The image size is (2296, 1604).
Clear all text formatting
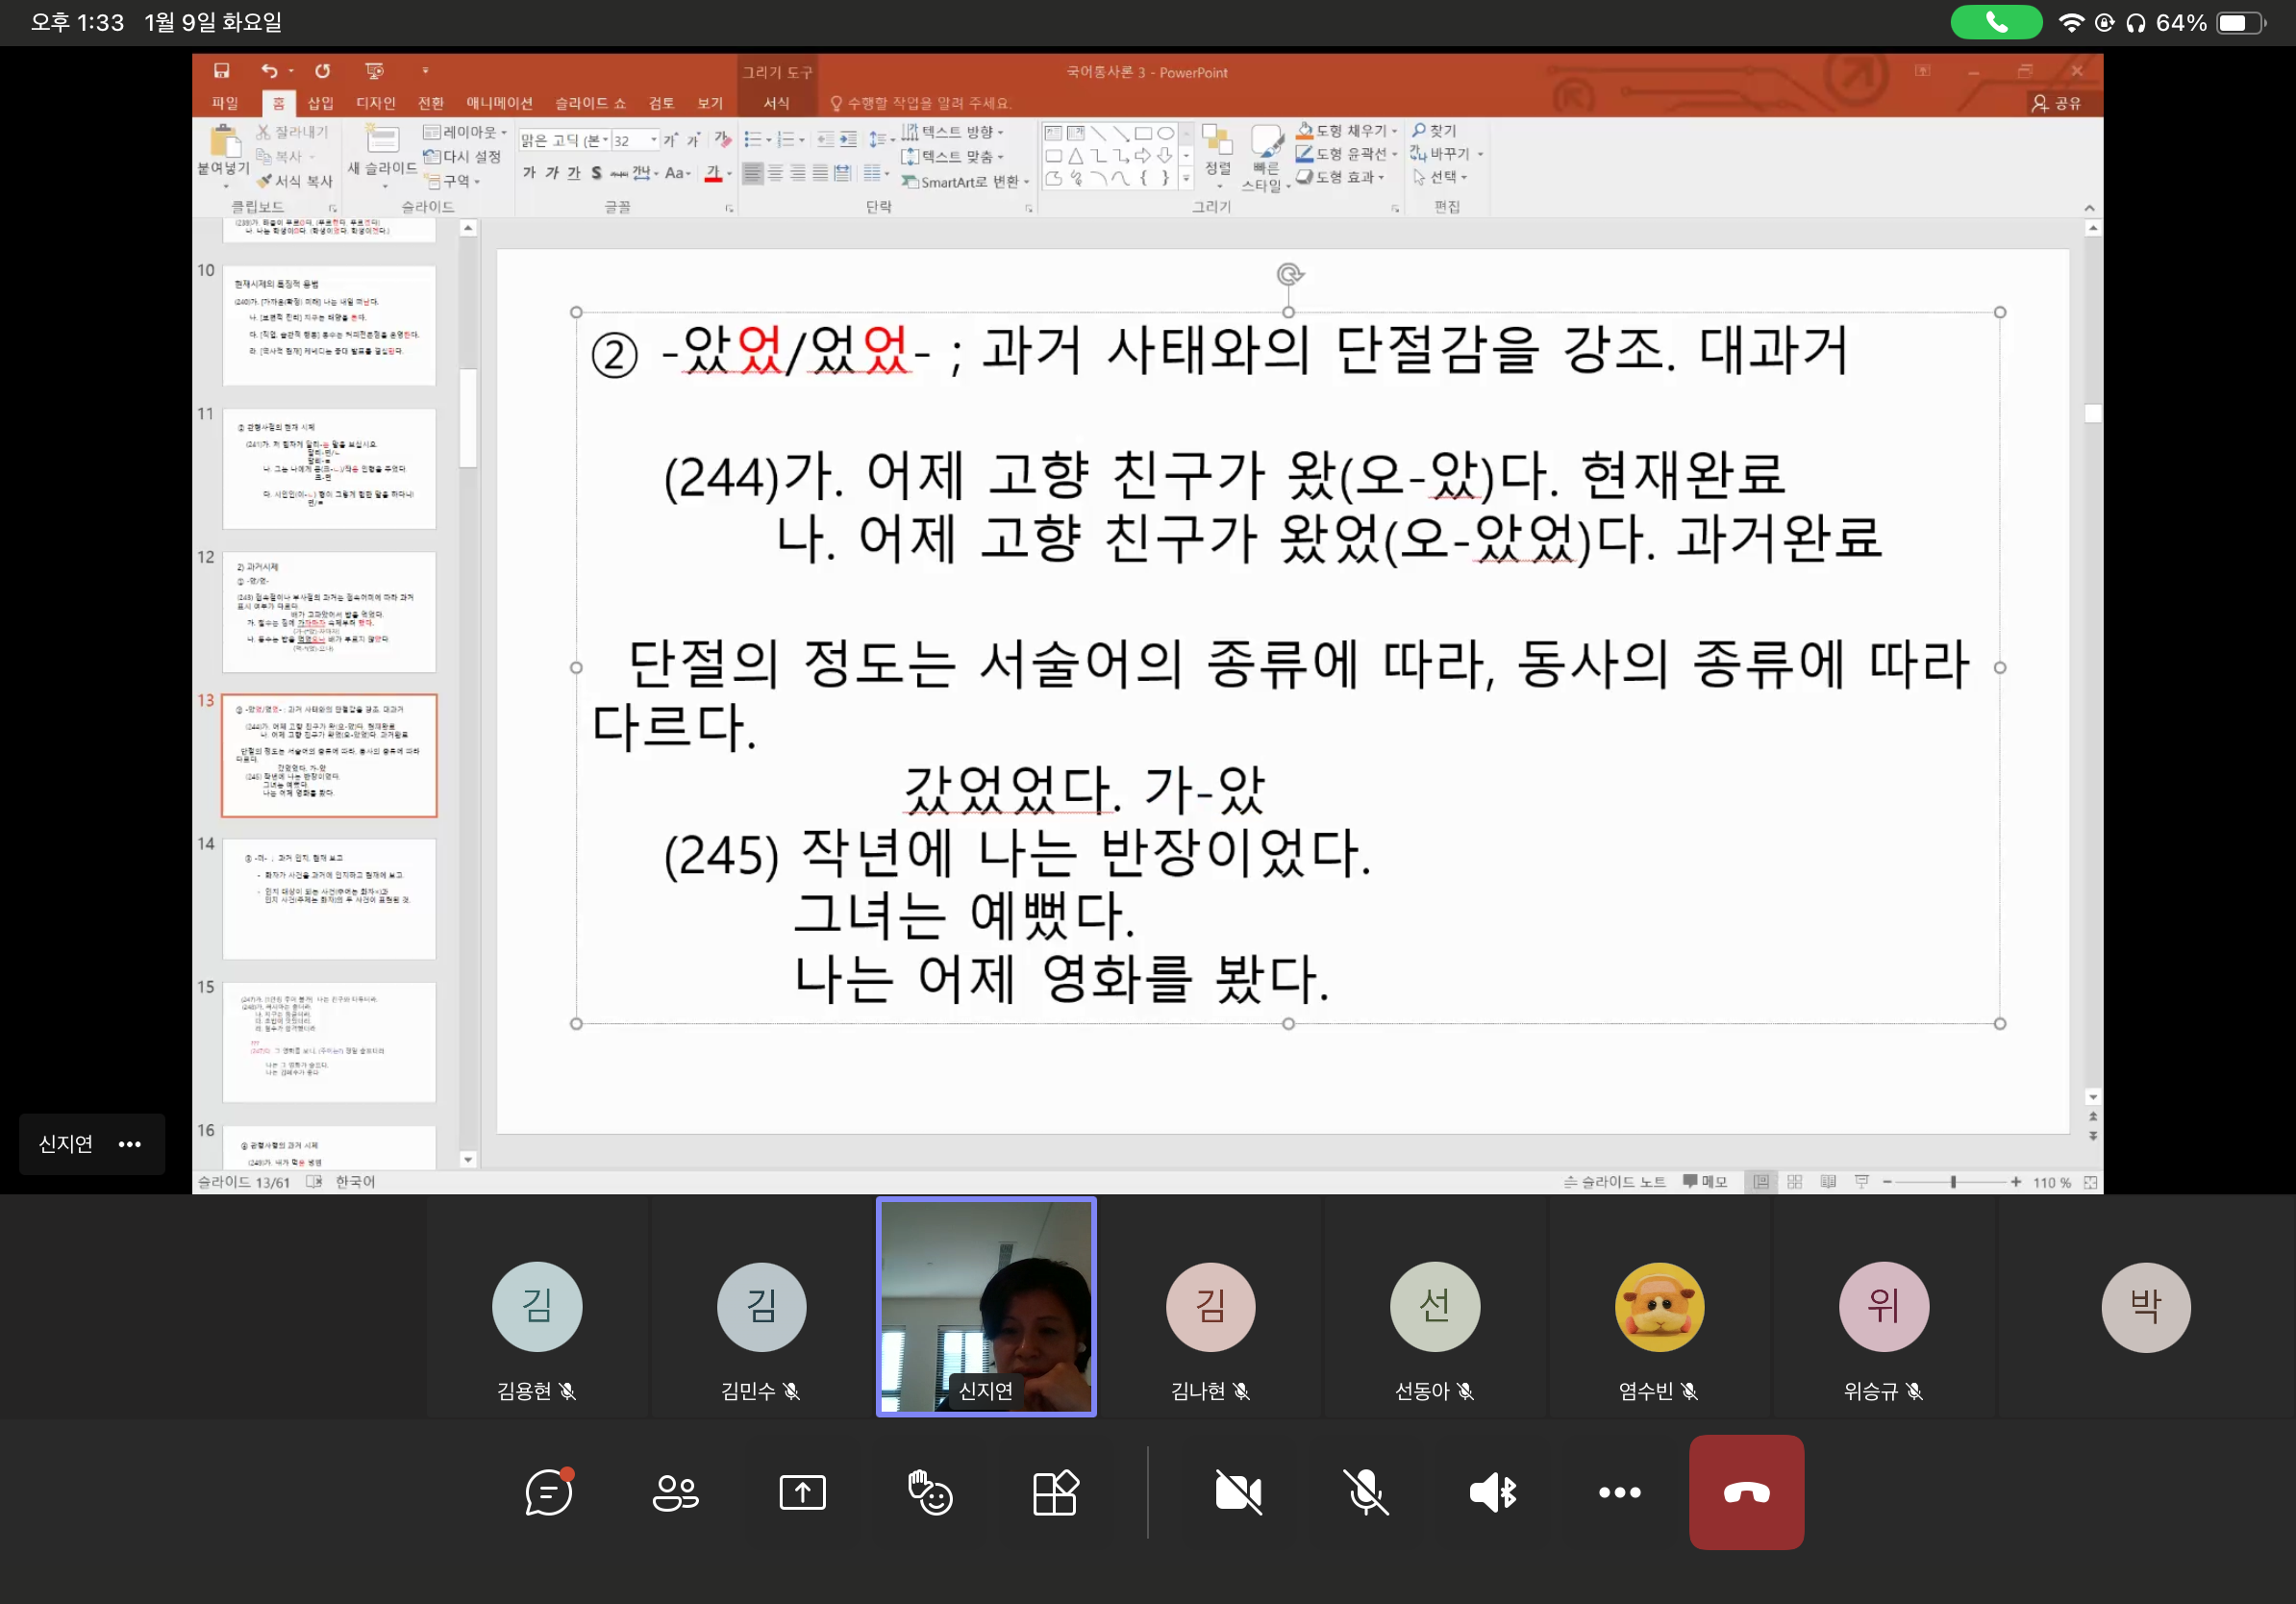pos(723,140)
